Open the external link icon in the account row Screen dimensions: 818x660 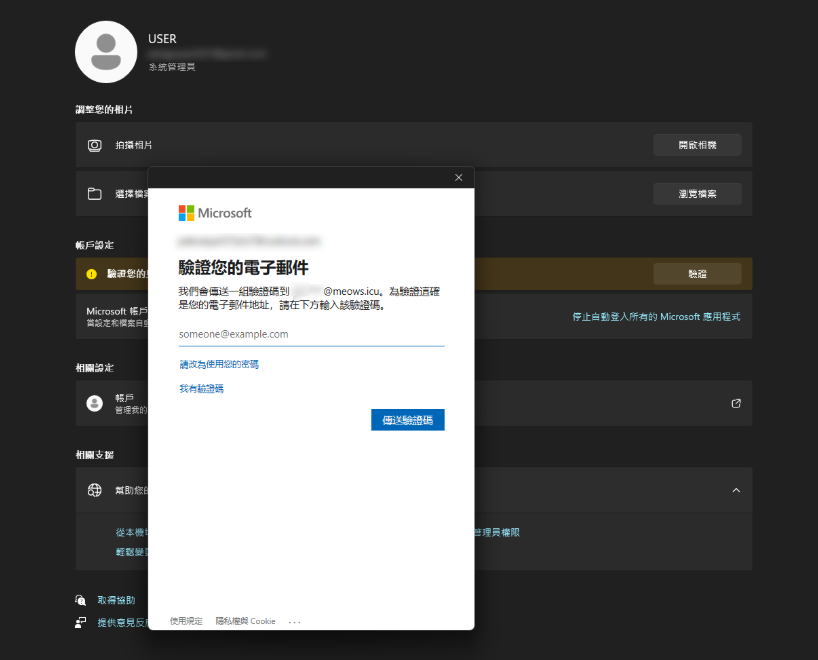(736, 403)
